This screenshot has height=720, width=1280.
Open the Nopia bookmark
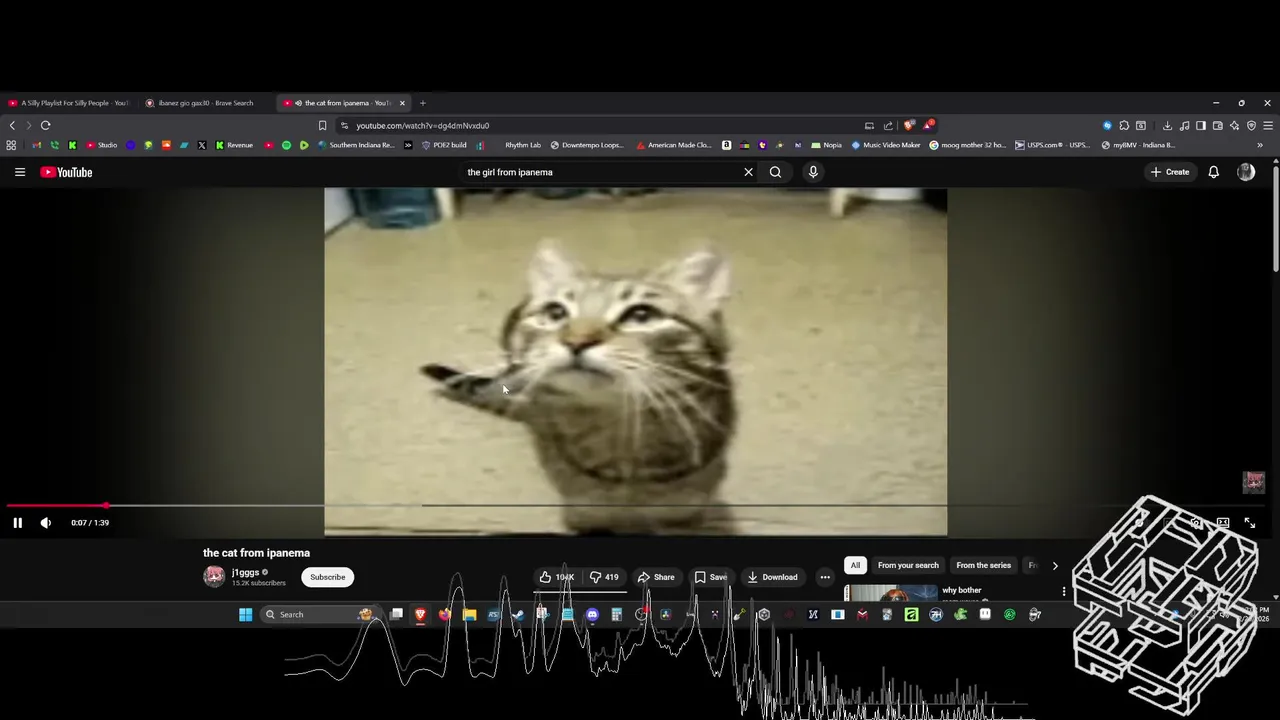pos(826,145)
